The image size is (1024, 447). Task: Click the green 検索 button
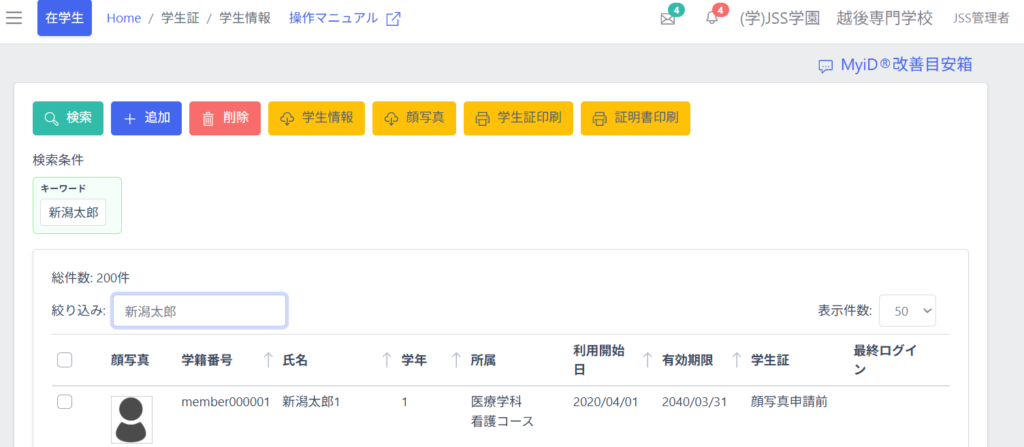(68, 118)
